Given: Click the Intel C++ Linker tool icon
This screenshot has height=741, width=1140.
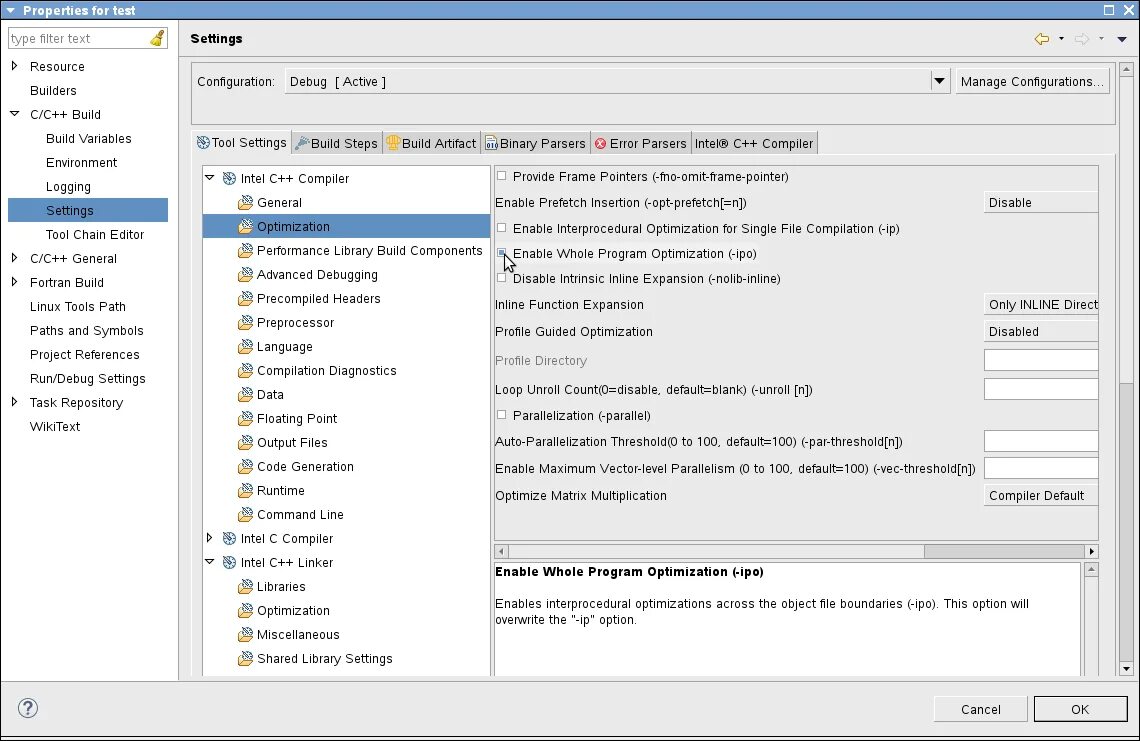Looking at the screenshot, I should click(229, 563).
